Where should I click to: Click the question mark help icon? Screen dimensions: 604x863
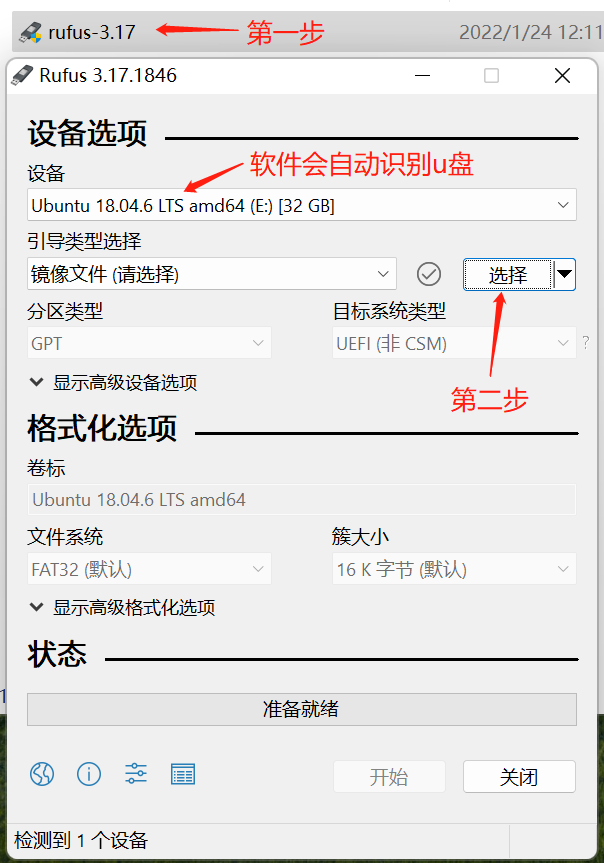[x=586, y=343]
